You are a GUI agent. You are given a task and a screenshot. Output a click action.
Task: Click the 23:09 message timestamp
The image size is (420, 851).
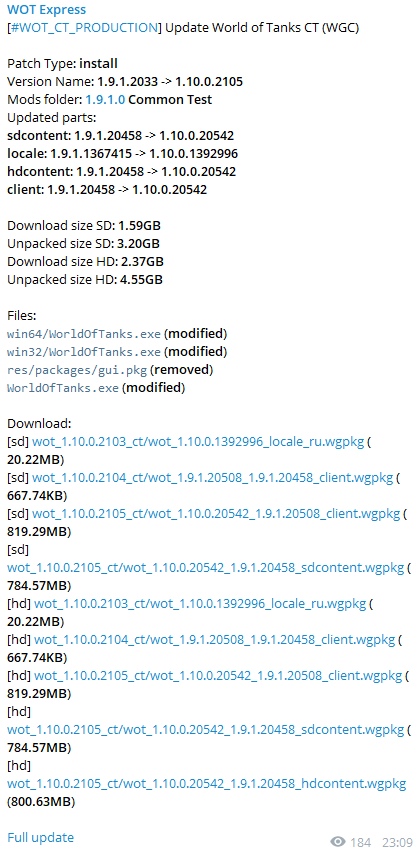coord(397,842)
